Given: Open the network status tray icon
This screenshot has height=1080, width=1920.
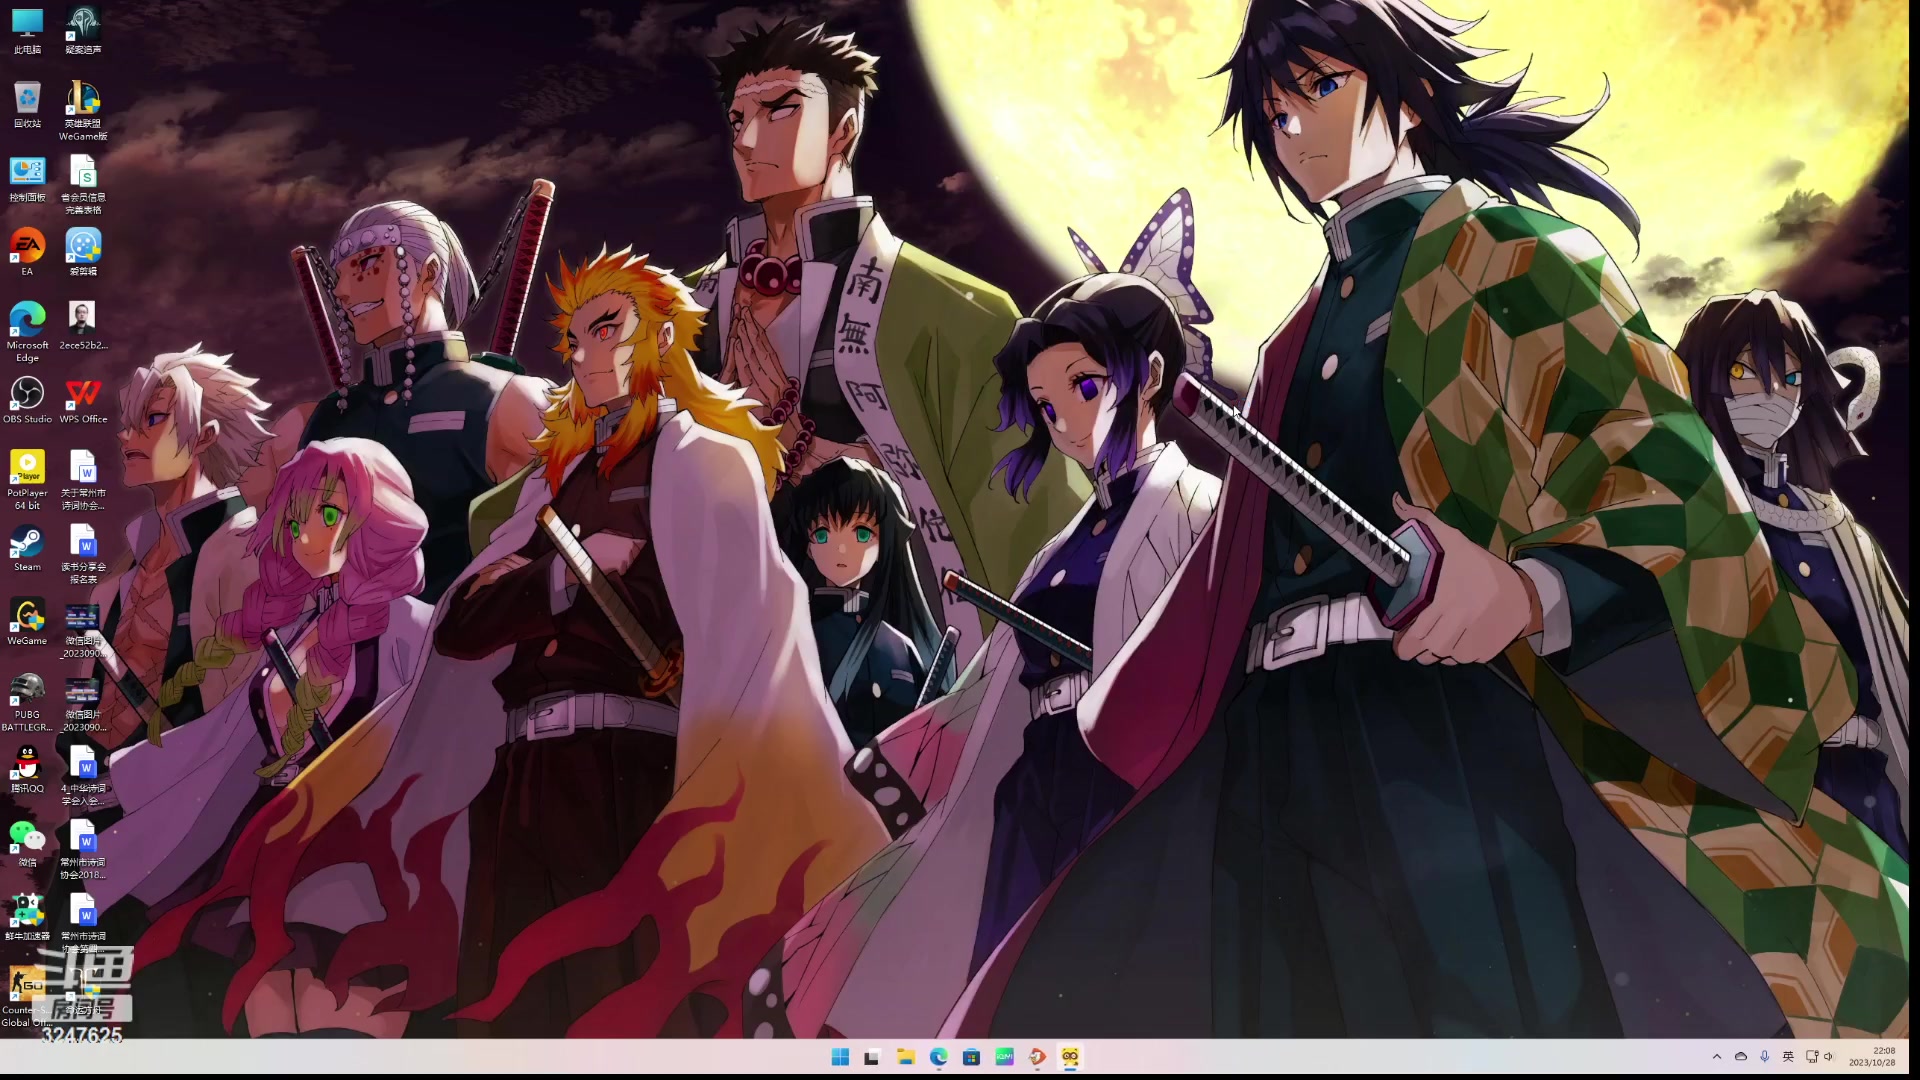Looking at the screenshot, I should [1812, 1057].
